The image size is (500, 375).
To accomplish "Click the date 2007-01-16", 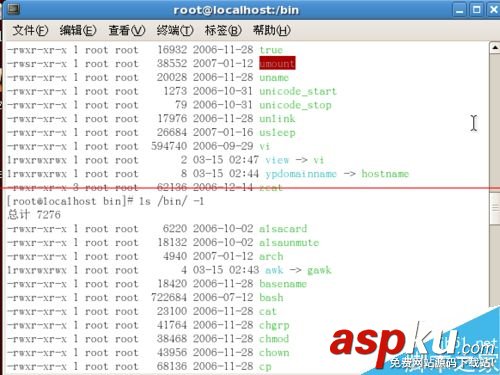I will click(x=223, y=133).
